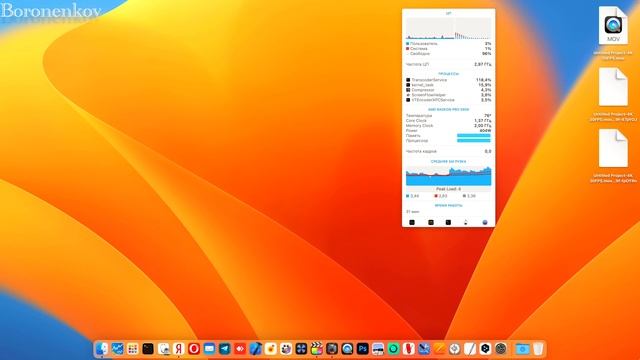This screenshot has width=640, height=360.
Task: Select the MOV video file on the desktop
Action: click(x=613, y=25)
